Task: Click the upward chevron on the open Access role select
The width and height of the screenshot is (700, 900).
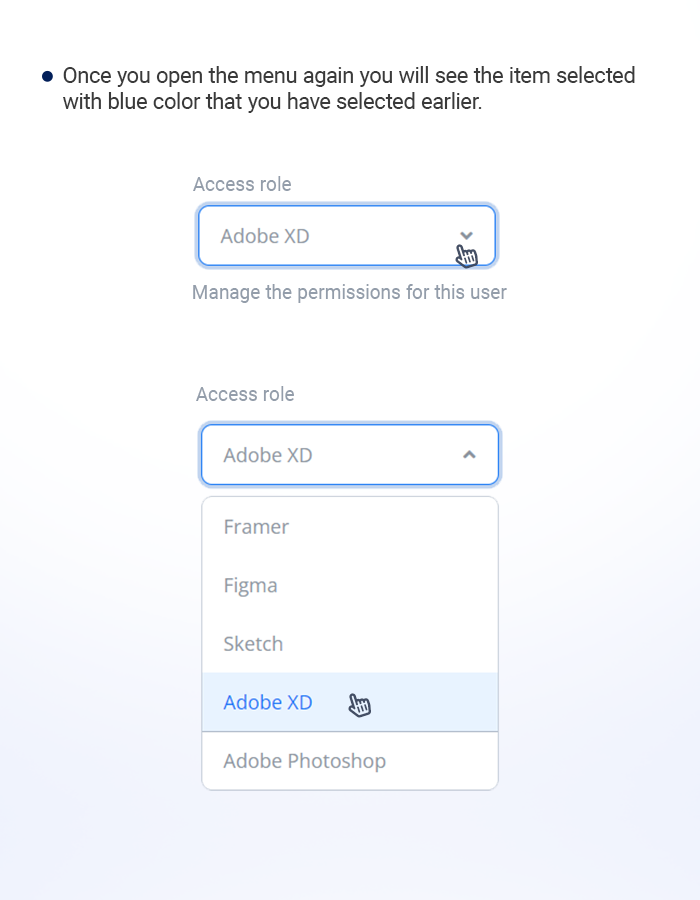Action: (x=469, y=454)
